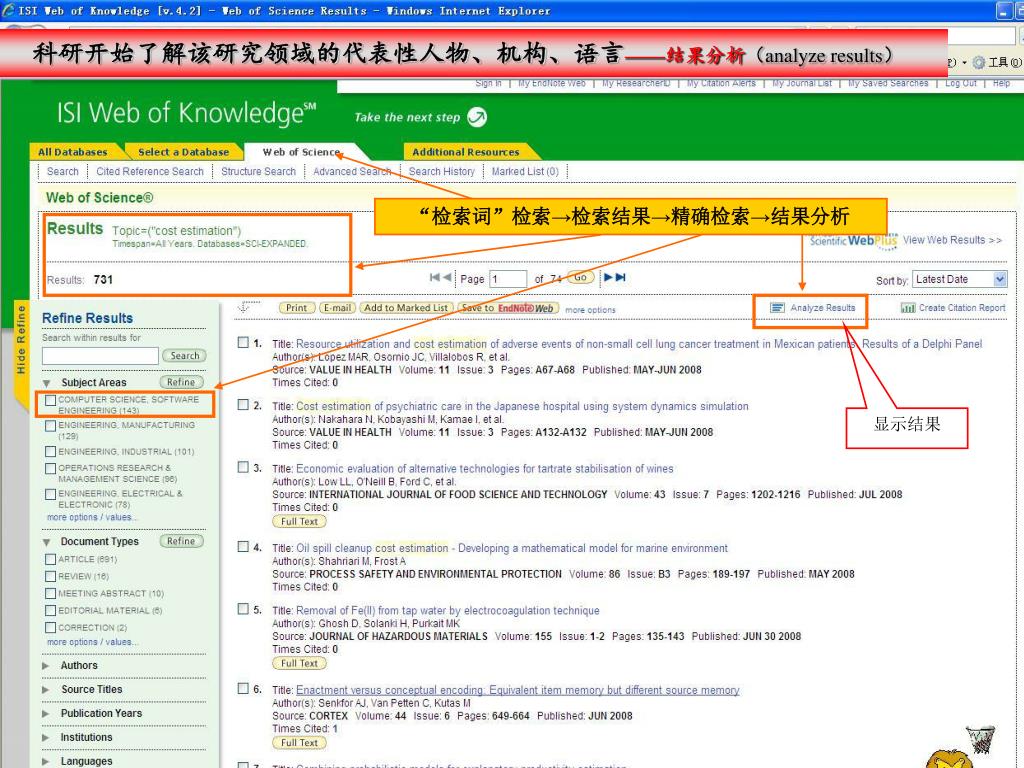The height and width of the screenshot is (768, 1024).
Task: Check the Computer Science, Software Engineering box
Action: pyautogui.click(x=50, y=400)
